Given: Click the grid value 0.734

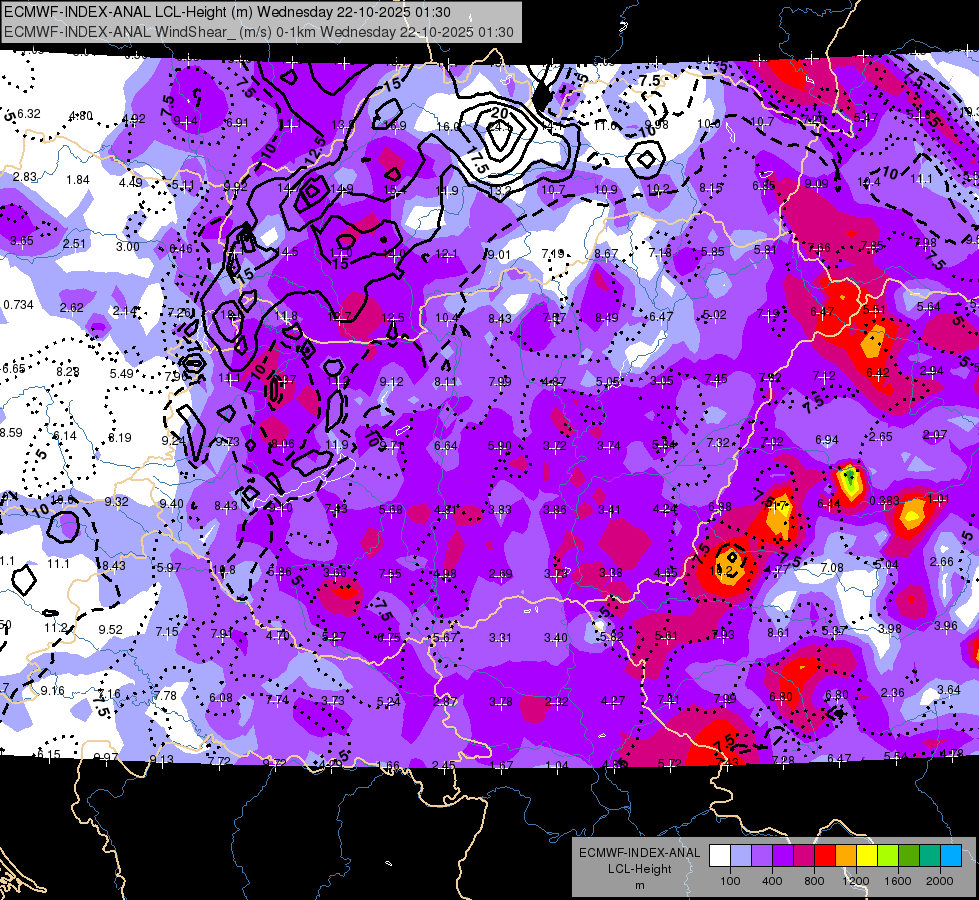Looking at the screenshot, I should click(19, 305).
